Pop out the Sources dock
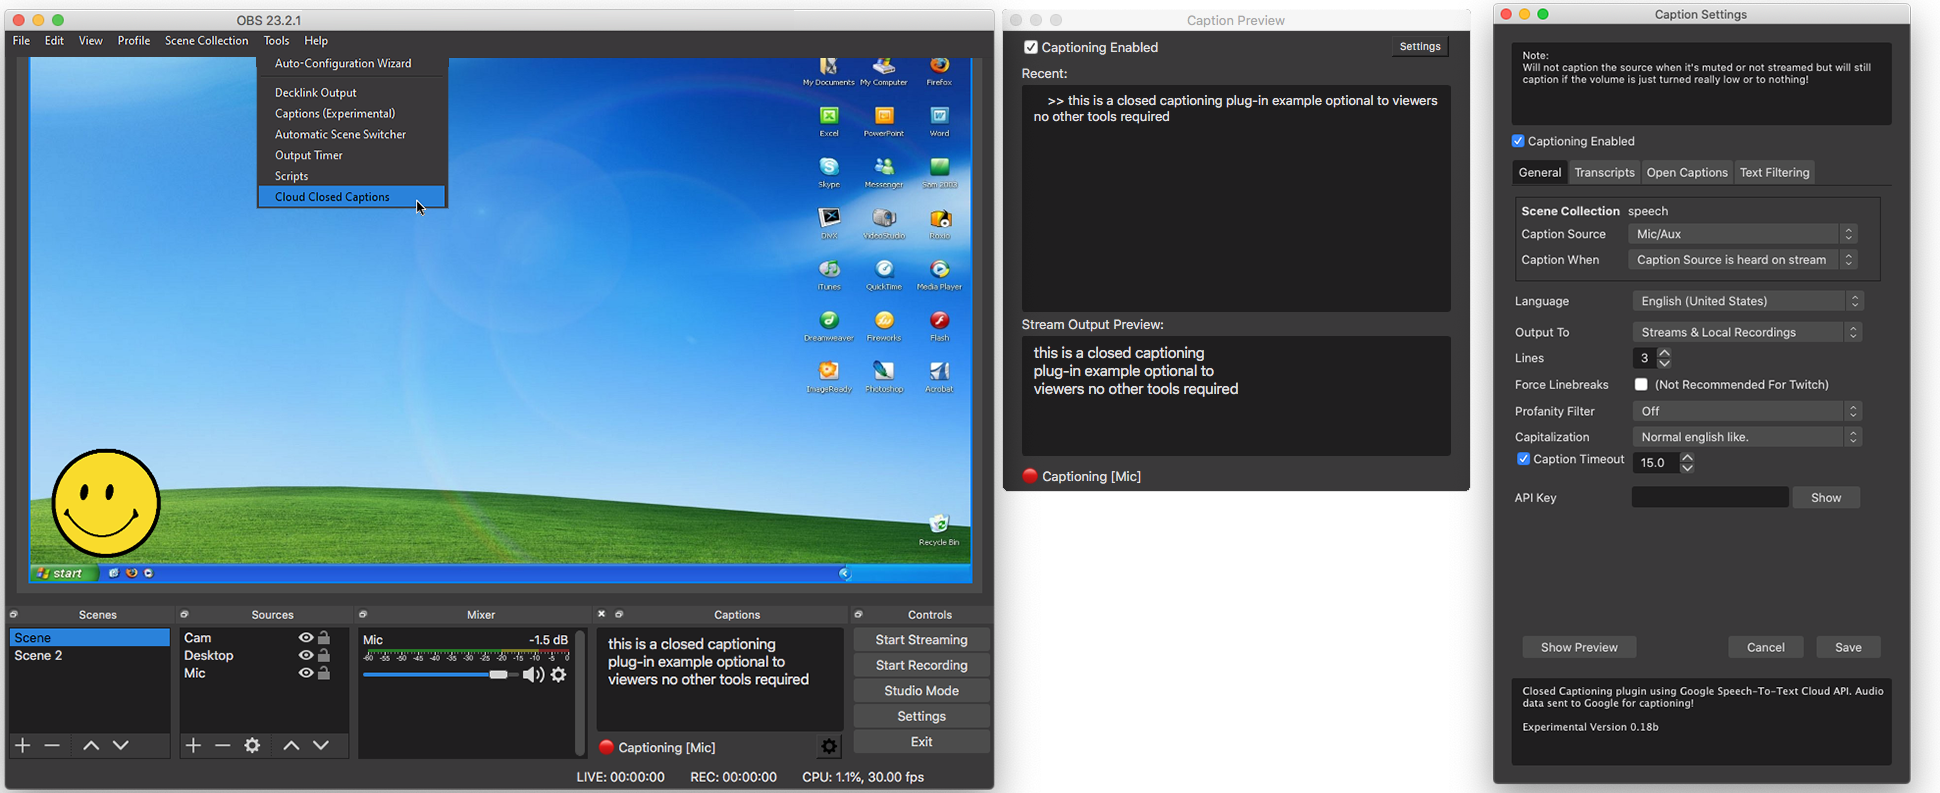 point(184,614)
